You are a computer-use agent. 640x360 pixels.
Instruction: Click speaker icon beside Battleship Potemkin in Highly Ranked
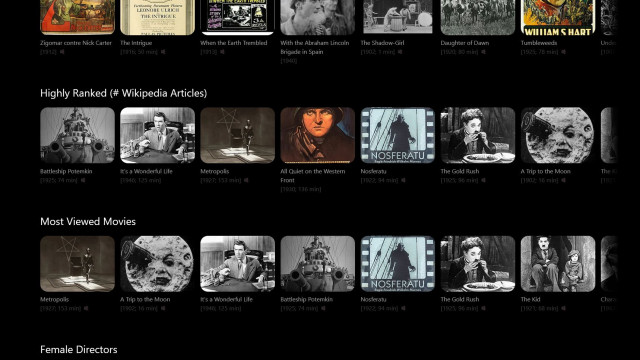[83, 180]
